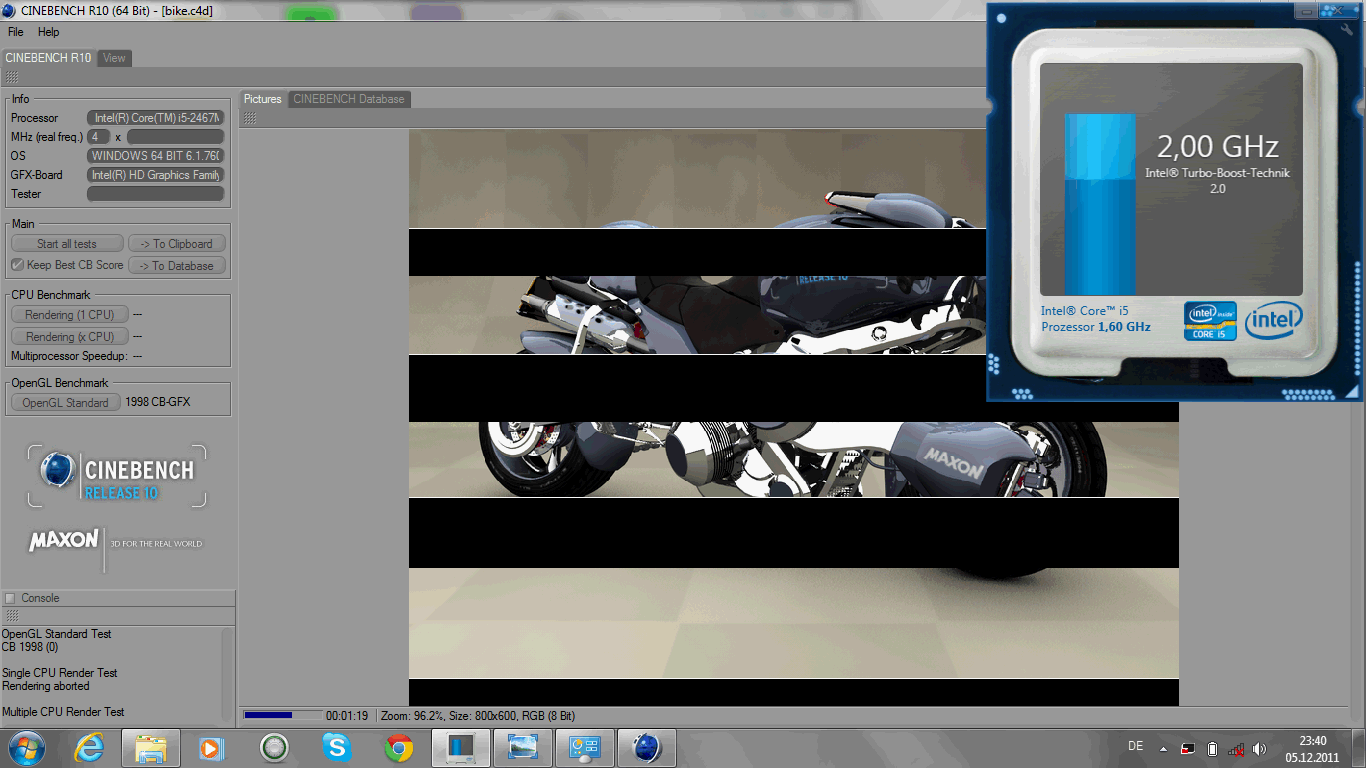Open the Help menu
This screenshot has height=768, width=1366.
[48, 32]
